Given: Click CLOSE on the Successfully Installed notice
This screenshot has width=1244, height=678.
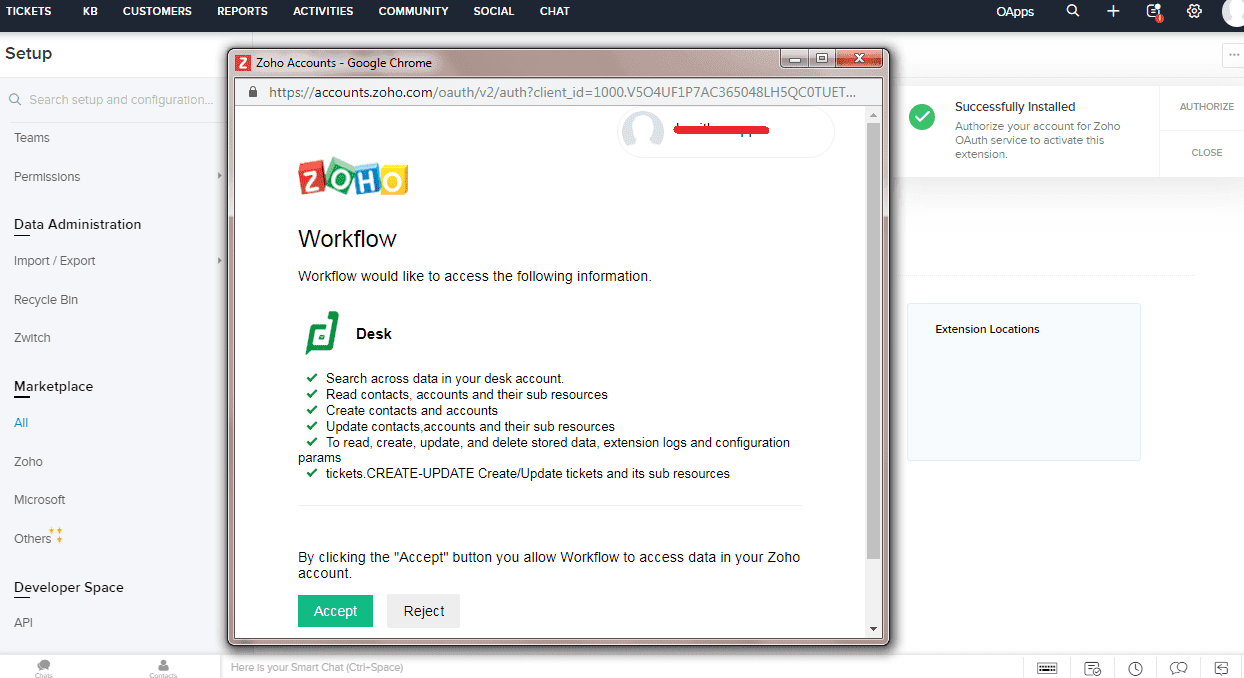Looking at the screenshot, I should click(x=1206, y=153).
